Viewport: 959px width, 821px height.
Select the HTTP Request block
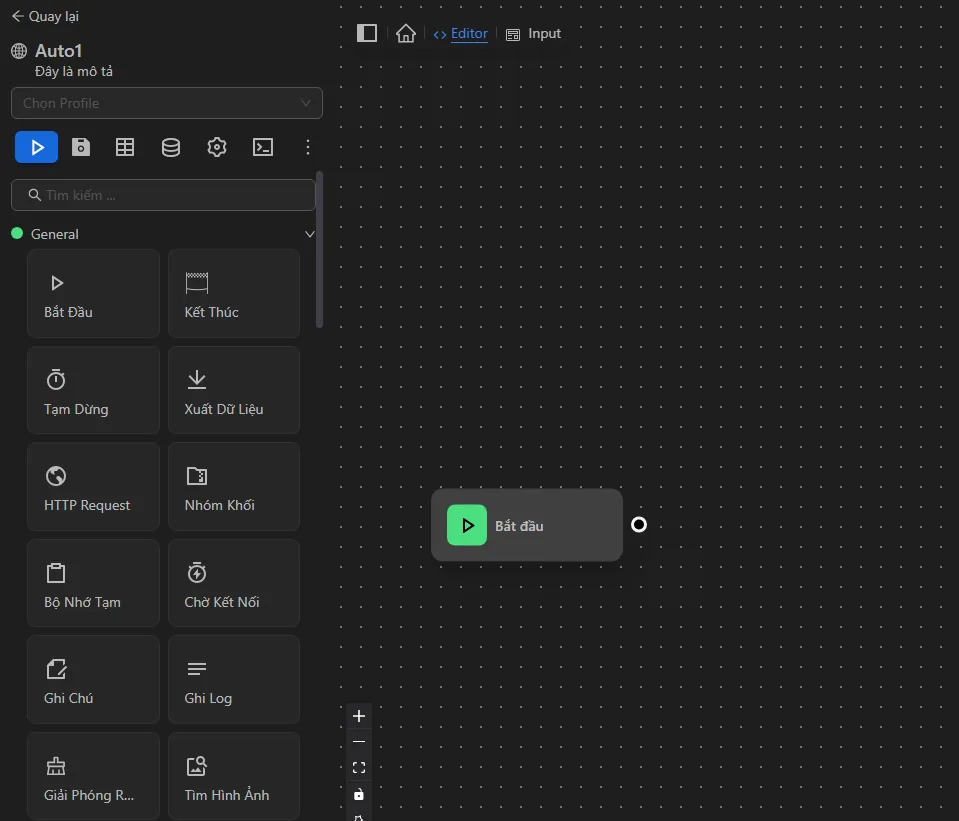pos(93,487)
